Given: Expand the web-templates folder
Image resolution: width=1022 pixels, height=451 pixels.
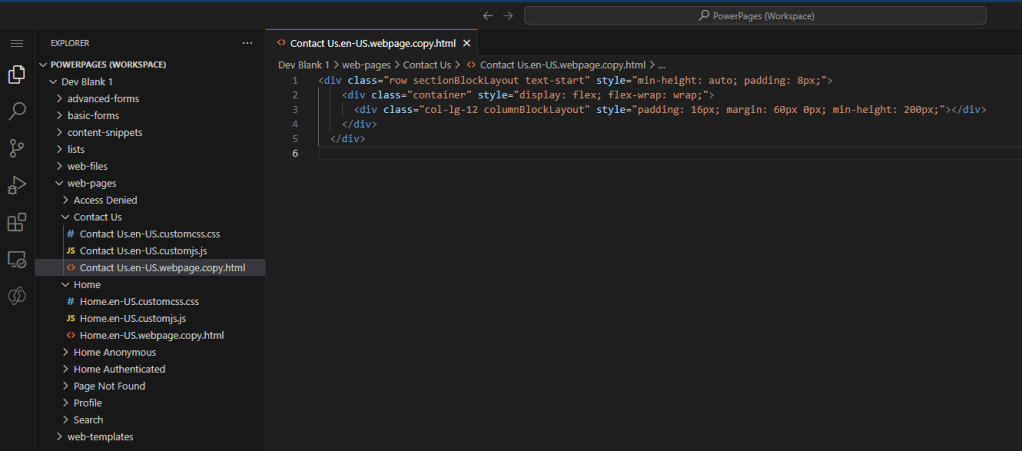Looking at the screenshot, I should click(99, 437).
